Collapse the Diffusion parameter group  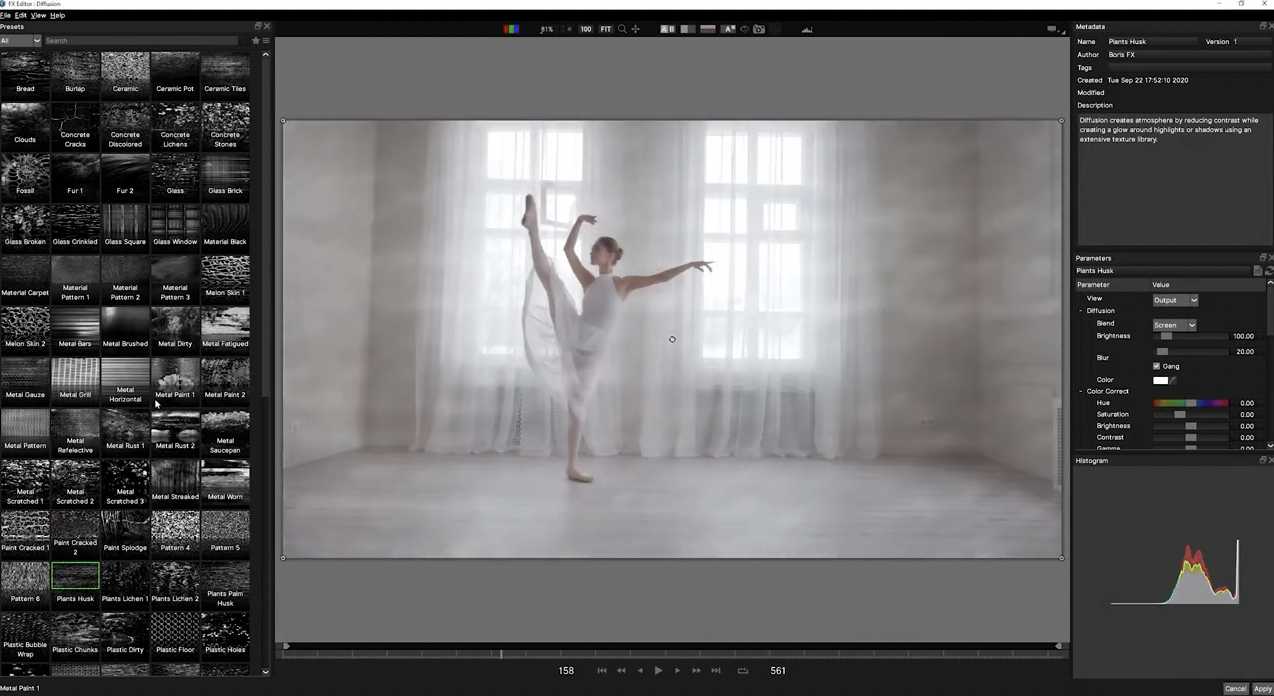click(x=1081, y=310)
